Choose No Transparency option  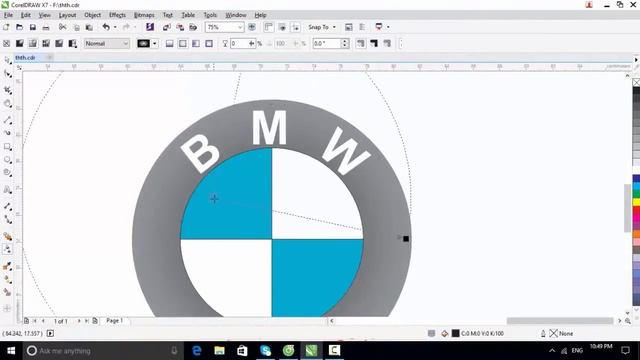coord(6,43)
